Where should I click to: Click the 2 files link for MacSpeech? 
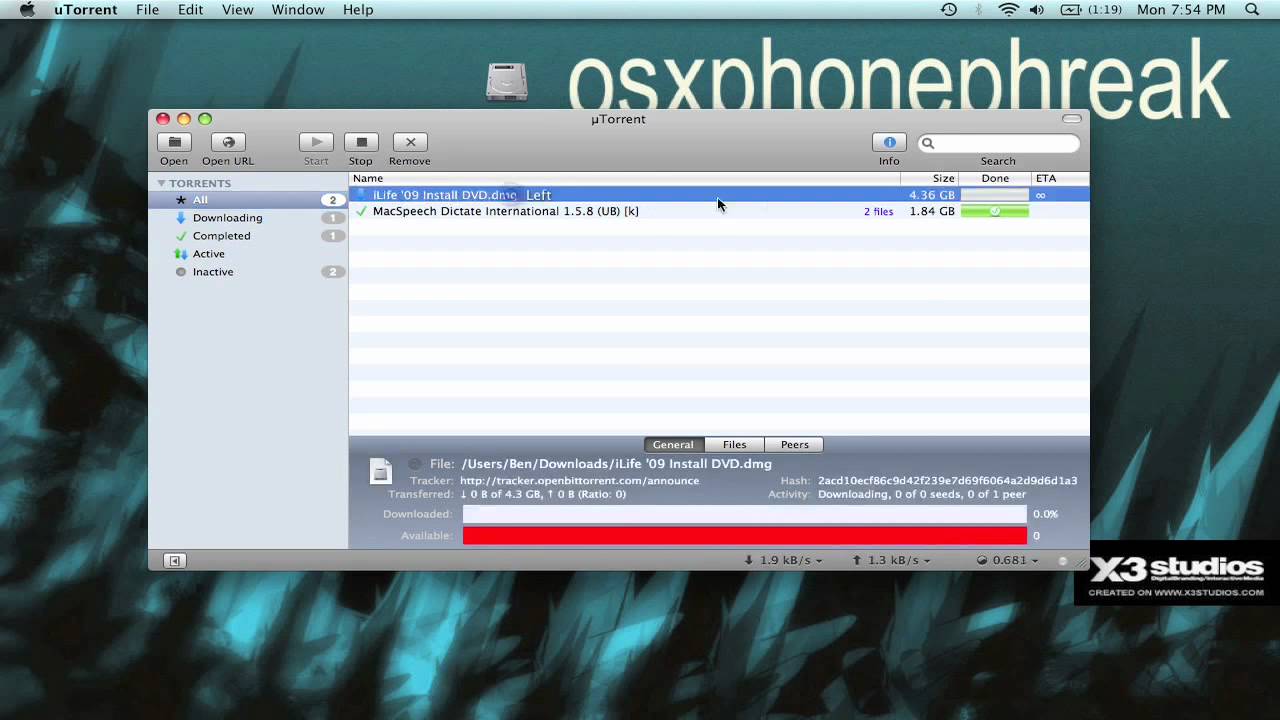879,212
